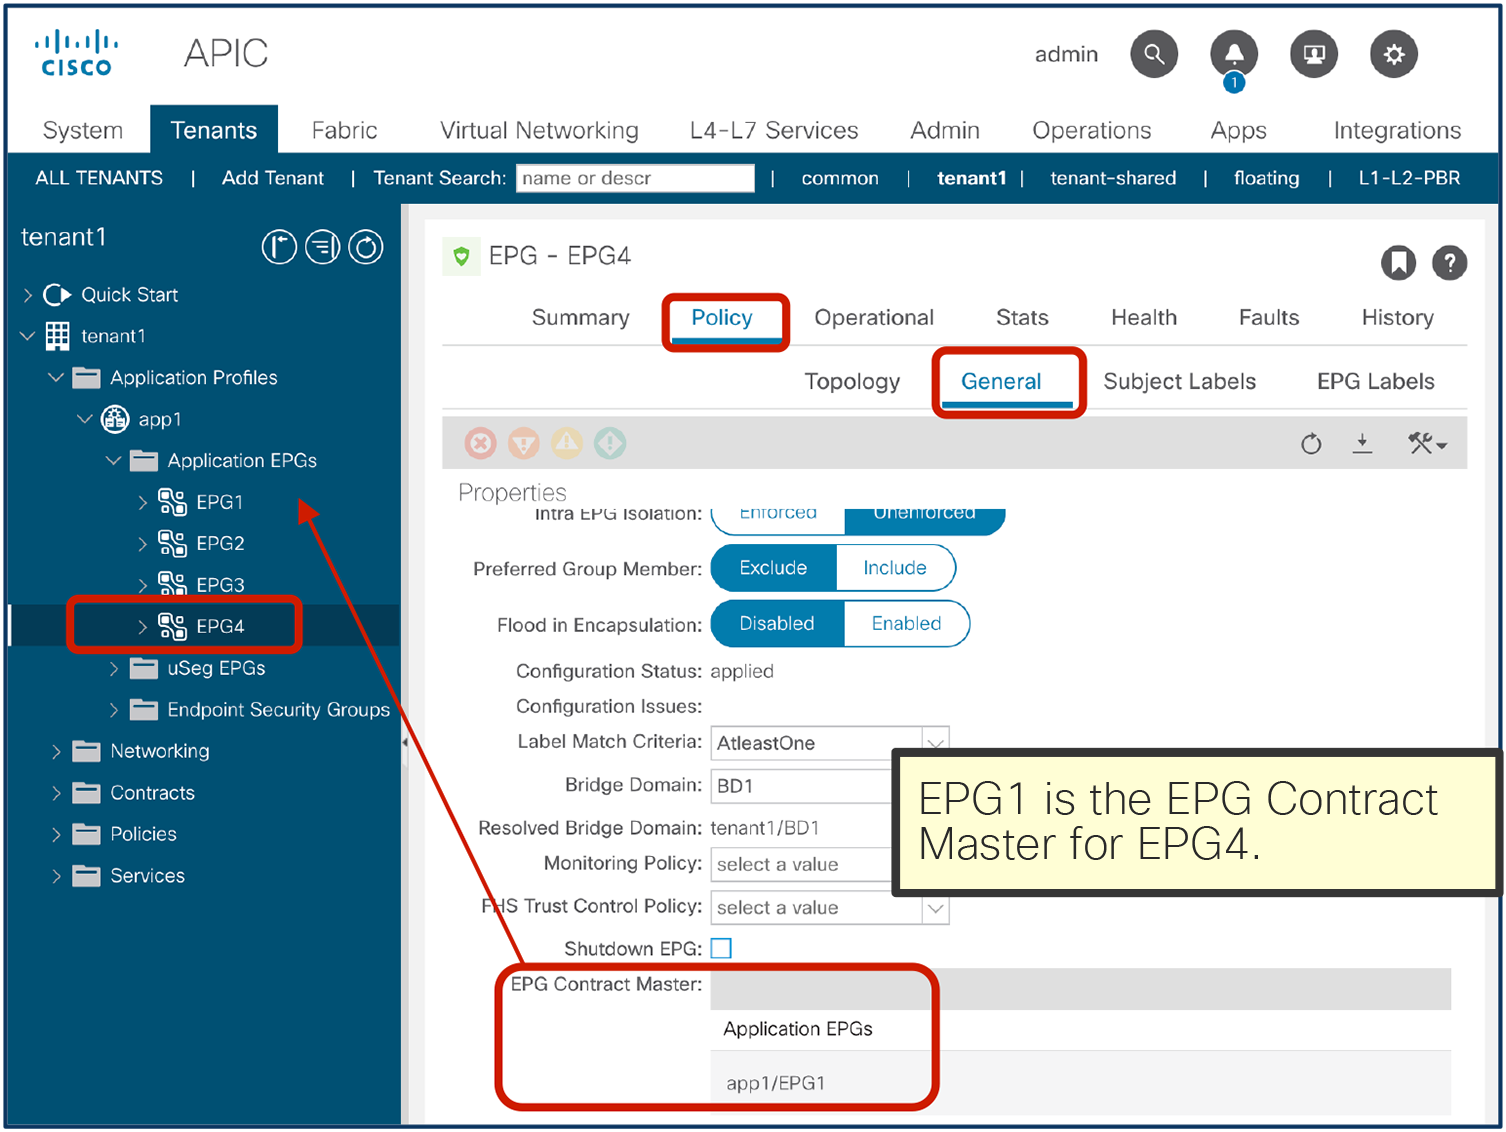Open the settings gear icon
Image resolution: width=1506 pixels, height=1132 pixels.
1394,54
